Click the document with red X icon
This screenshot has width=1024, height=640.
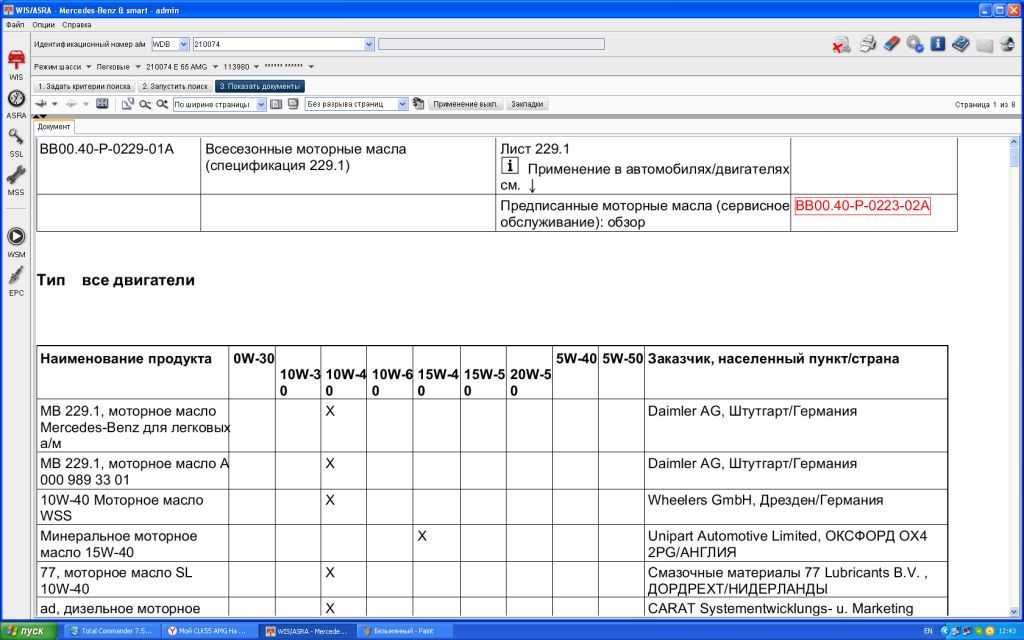tap(841, 44)
